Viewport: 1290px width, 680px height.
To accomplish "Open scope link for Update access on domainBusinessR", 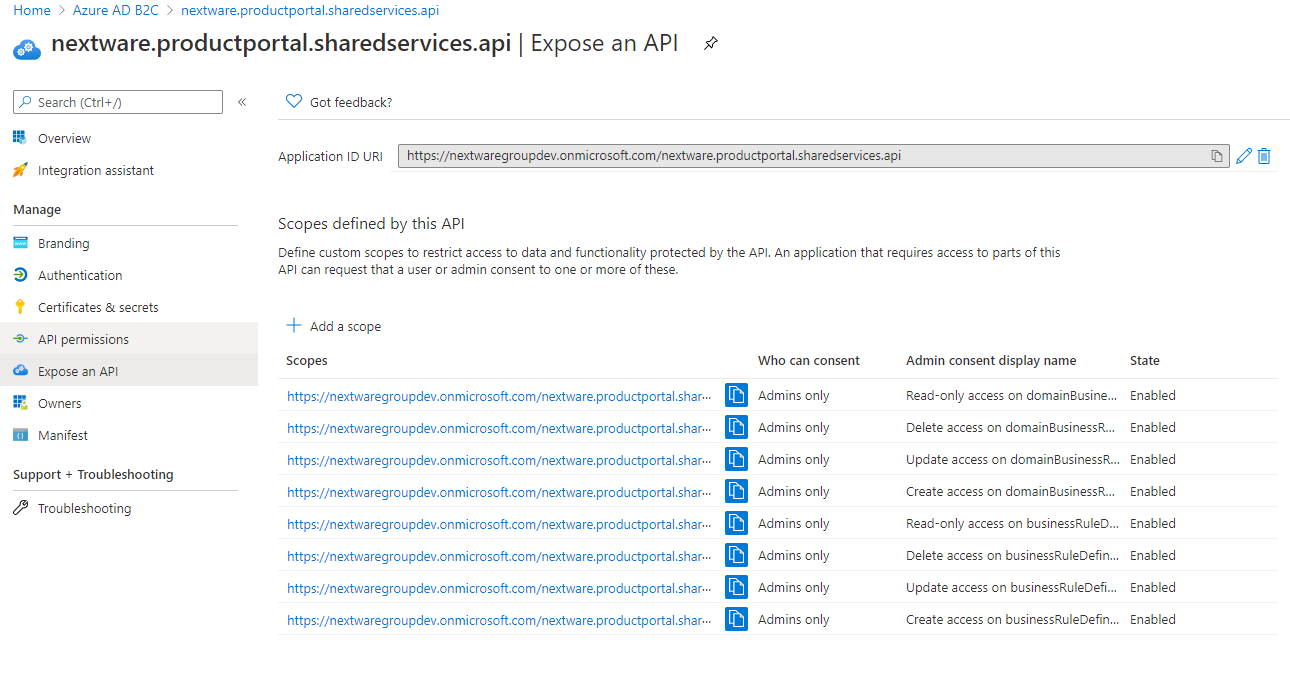I will click(499, 459).
